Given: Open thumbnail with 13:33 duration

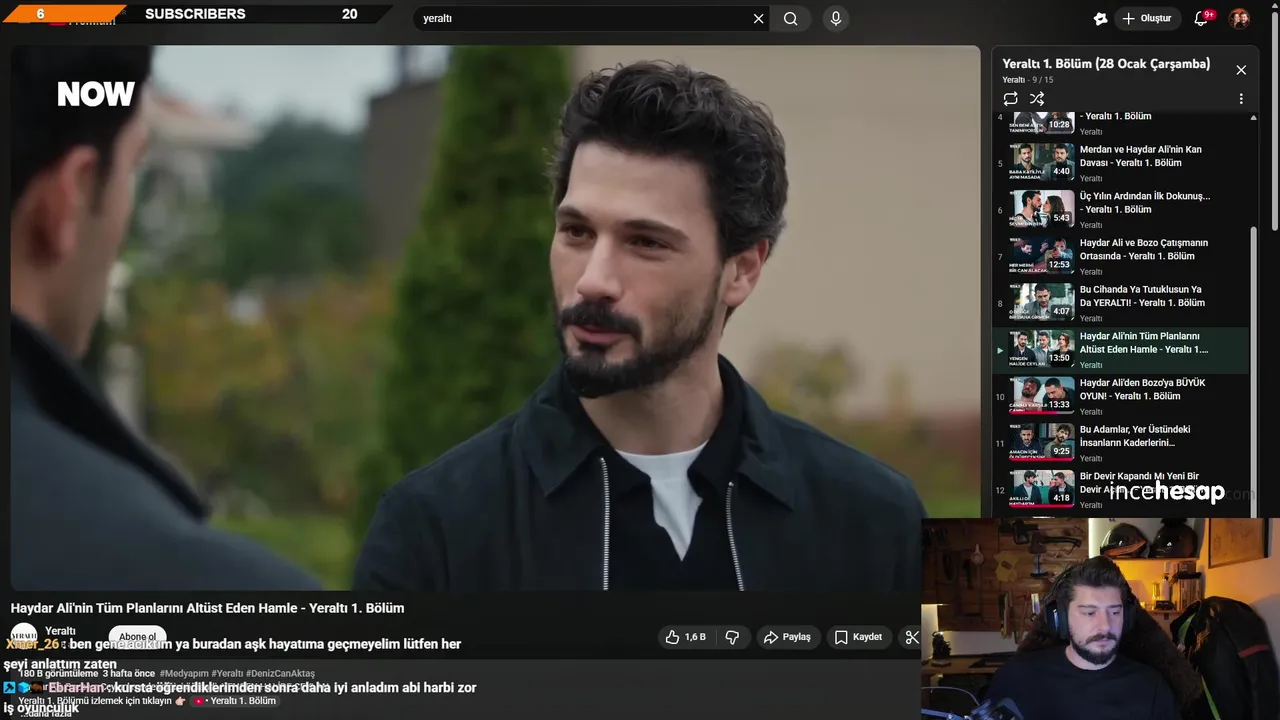Looking at the screenshot, I should [1042, 394].
